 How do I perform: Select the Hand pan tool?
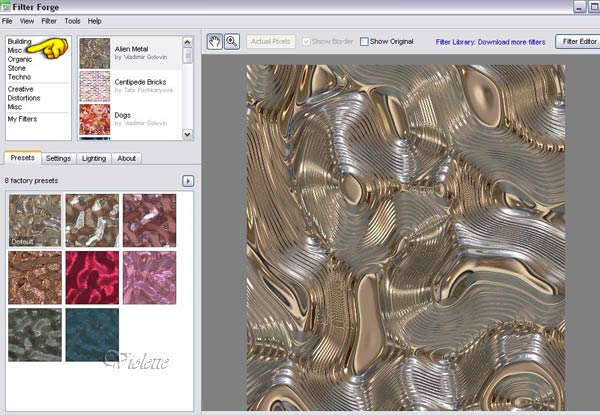pyautogui.click(x=215, y=41)
